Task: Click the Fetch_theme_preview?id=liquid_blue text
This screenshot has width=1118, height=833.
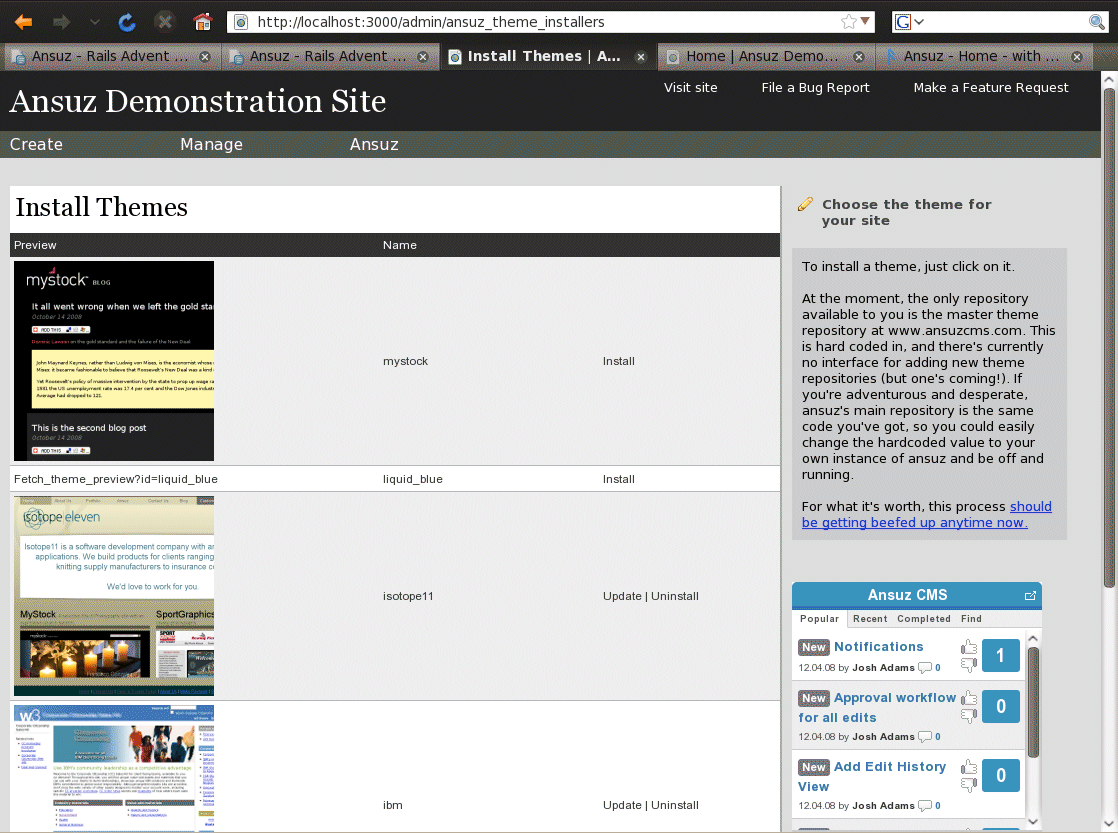Action: [116, 479]
